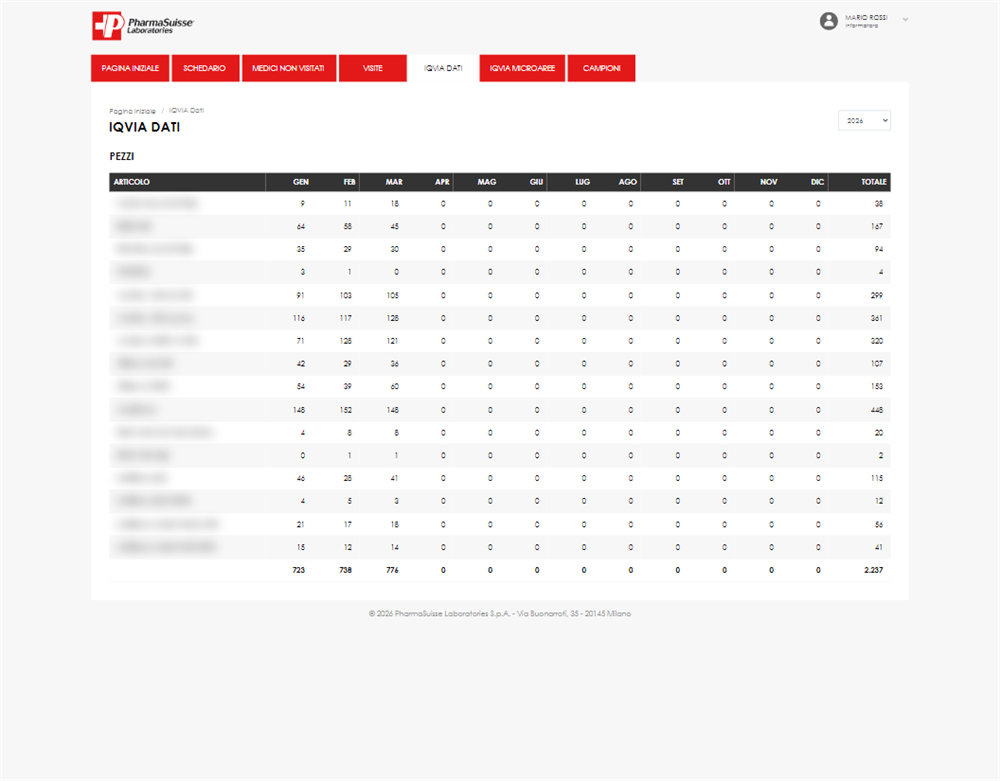Click the row total 320
This screenshot has height=781, width=1000.
877,341
